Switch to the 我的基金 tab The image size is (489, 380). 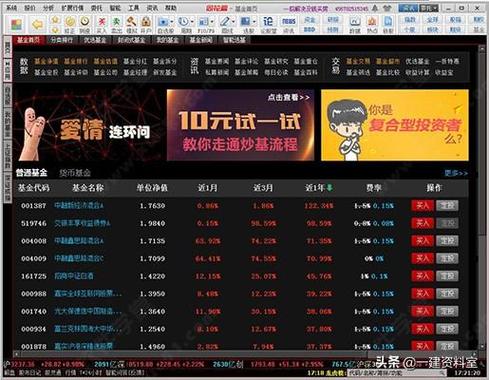168,40
